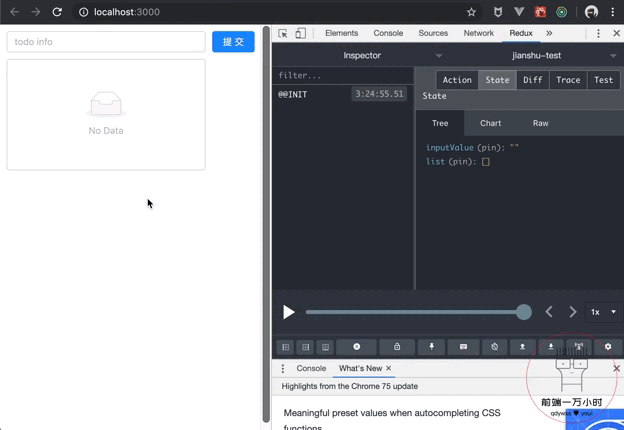This screenshot has height=430, width=624.
Task: Open the Chrome profile avatar
Action: [591, 12]
